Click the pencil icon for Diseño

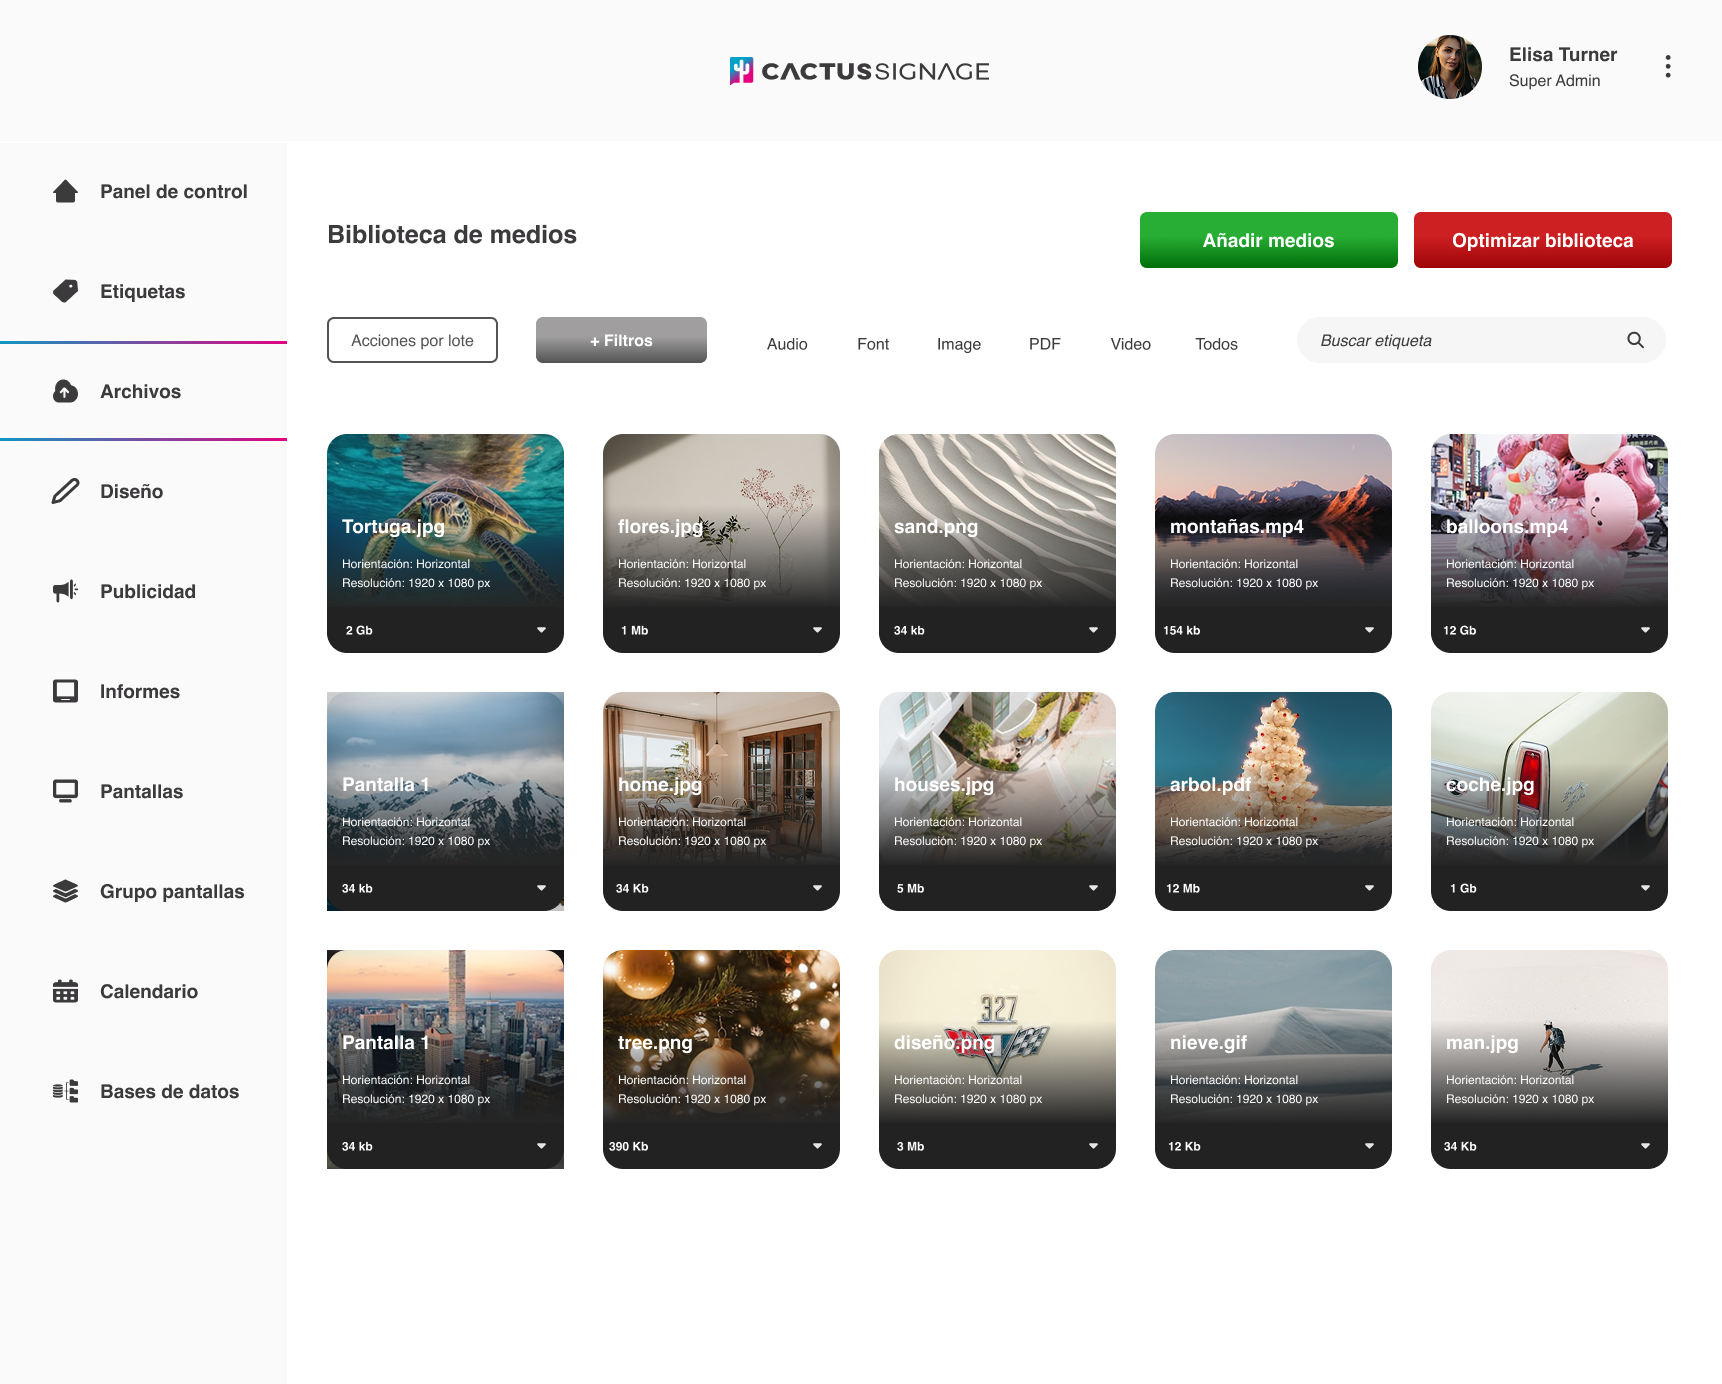(66, 491)
